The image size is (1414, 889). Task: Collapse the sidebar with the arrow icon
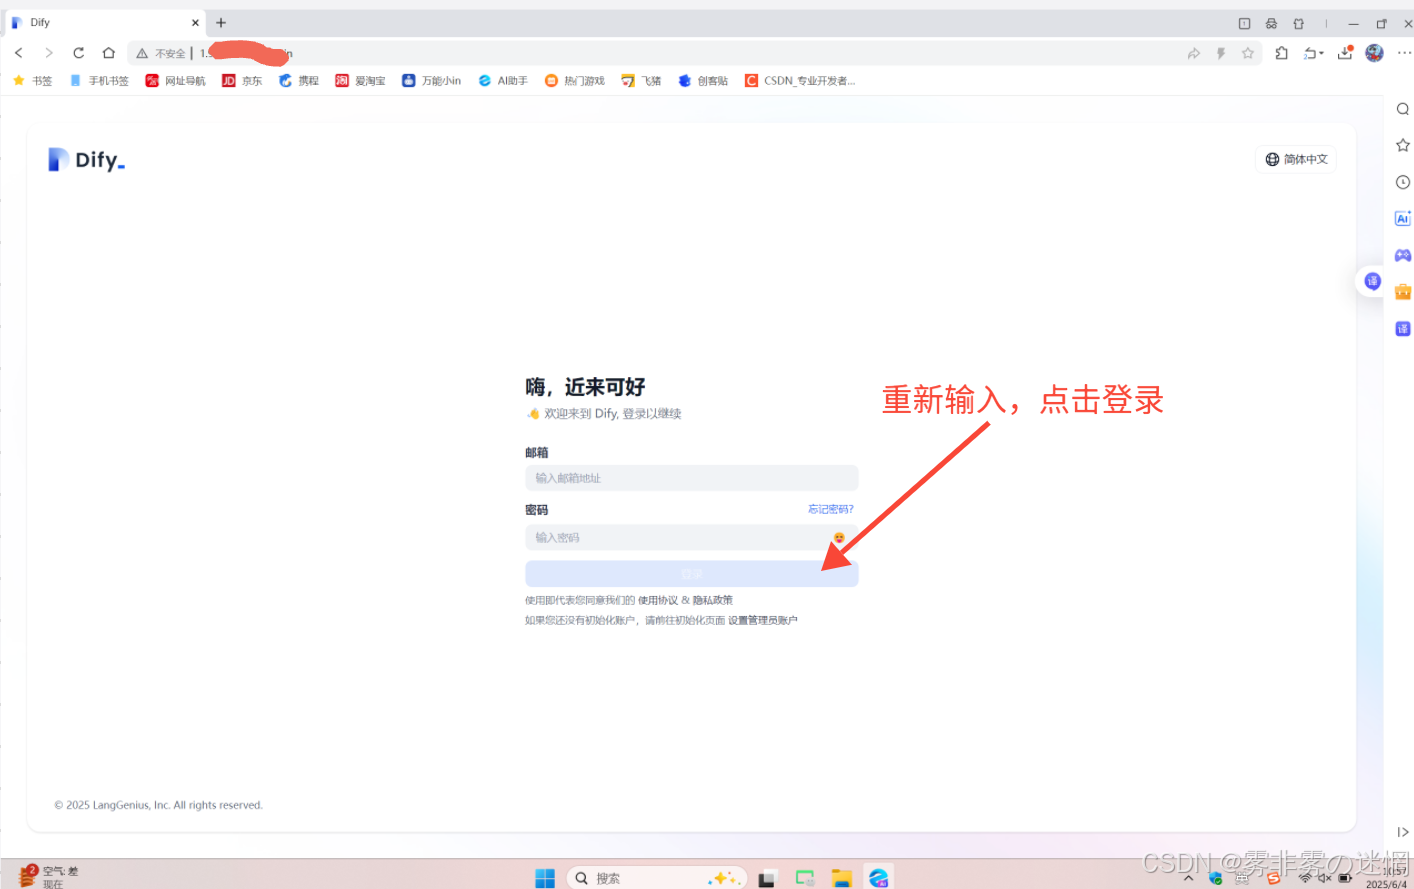coord(1403,832)
